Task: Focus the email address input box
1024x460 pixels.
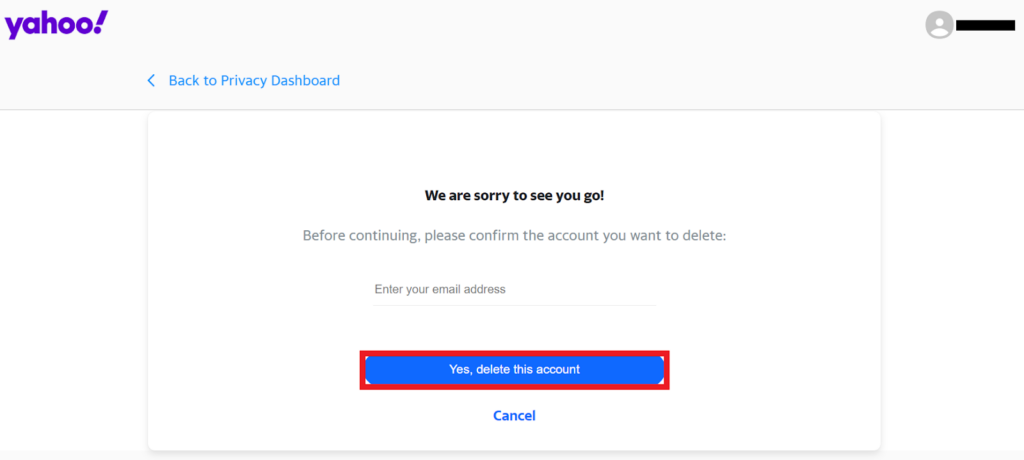Action: pos(514,290)
